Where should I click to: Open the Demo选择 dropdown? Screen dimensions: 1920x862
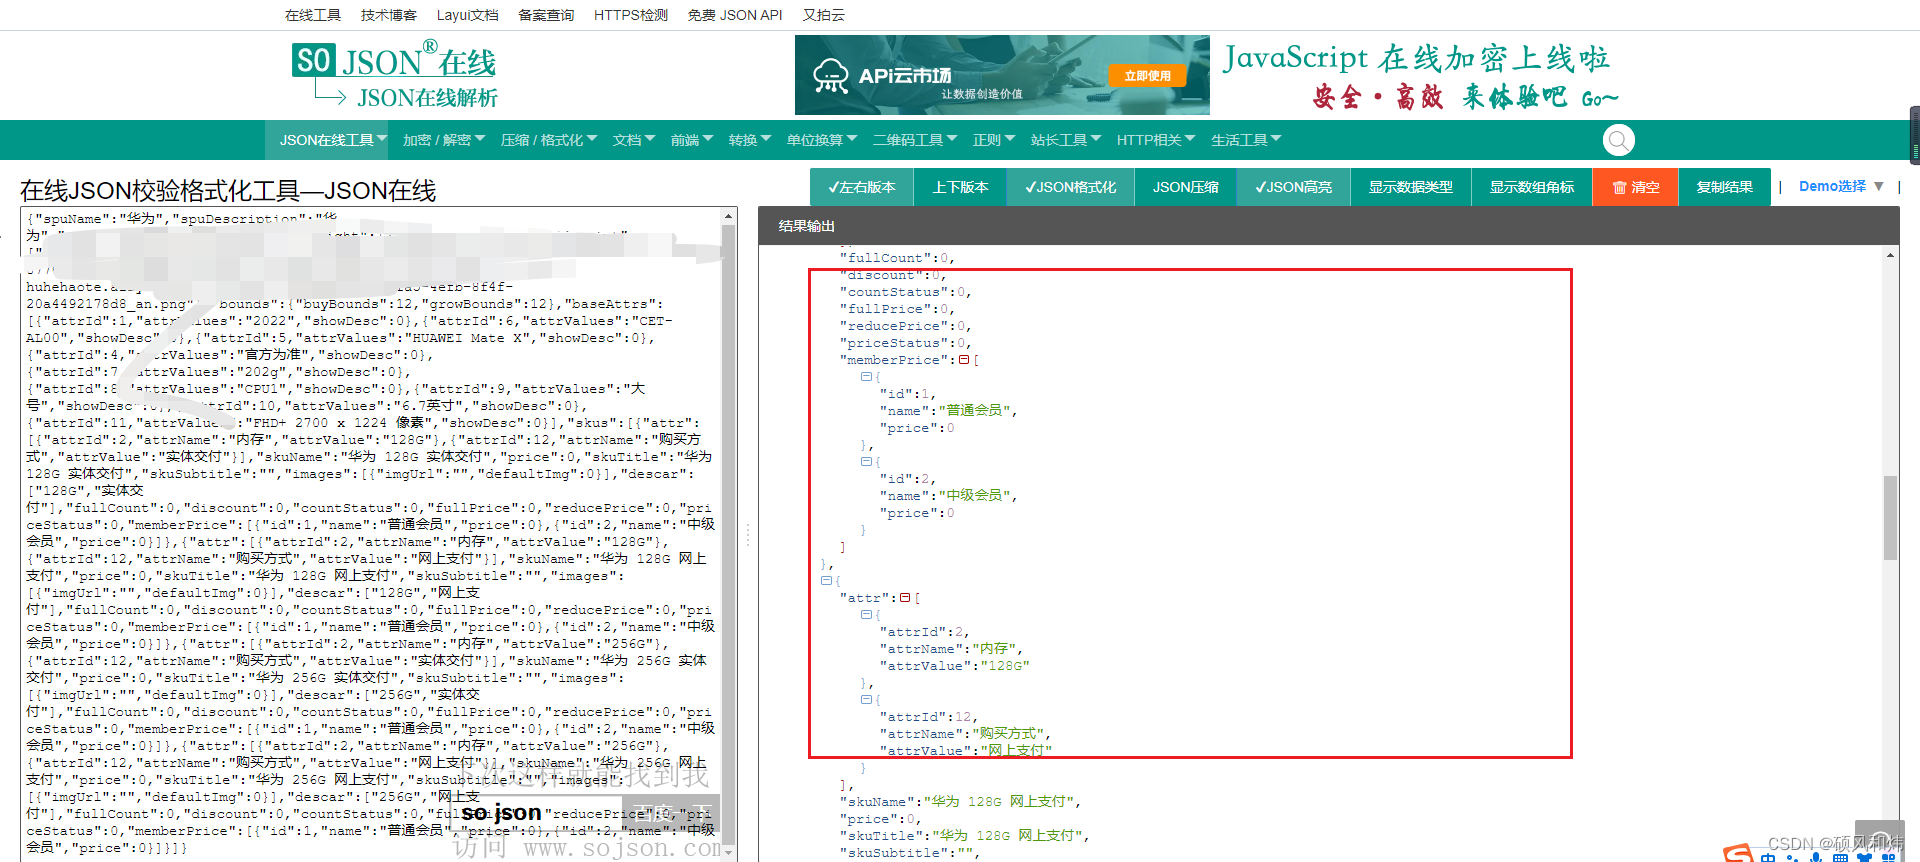coord(1841,186)
